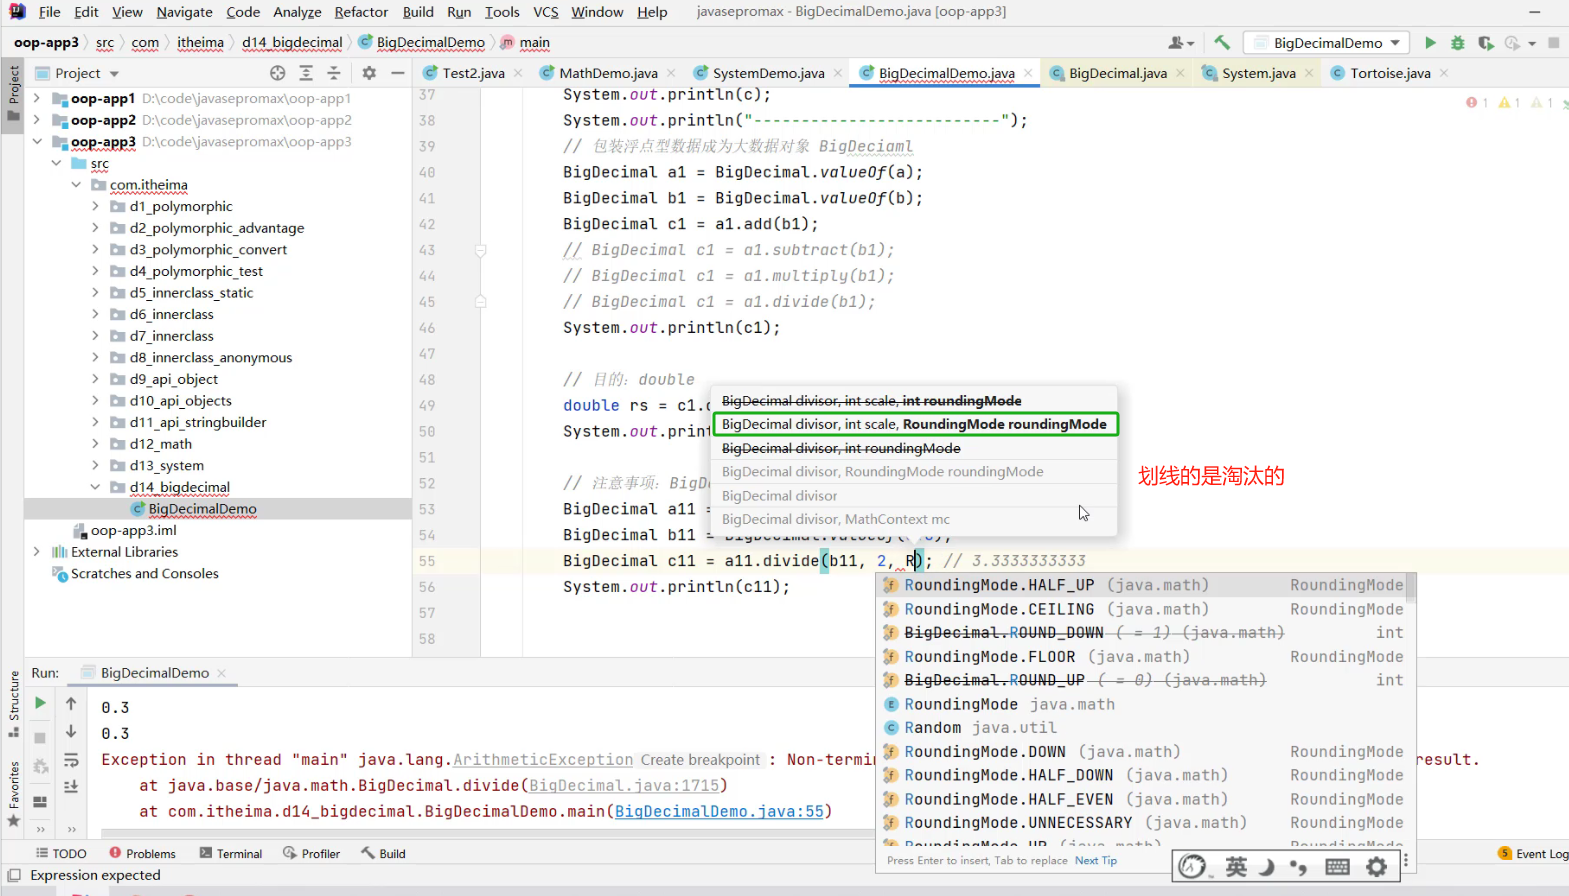
Task: Open soft keyboard in the IME toolbar
Action: tap(1337, 867)
